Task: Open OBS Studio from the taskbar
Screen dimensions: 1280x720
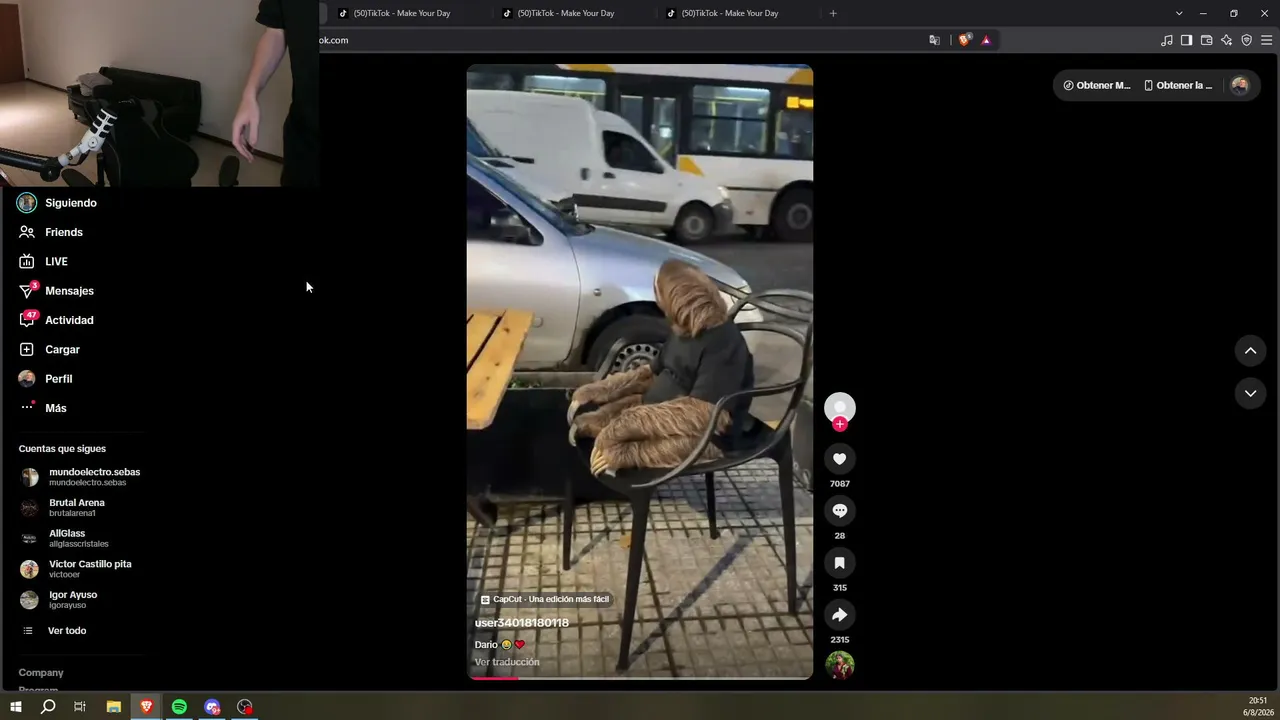Action: coord(245,707)
